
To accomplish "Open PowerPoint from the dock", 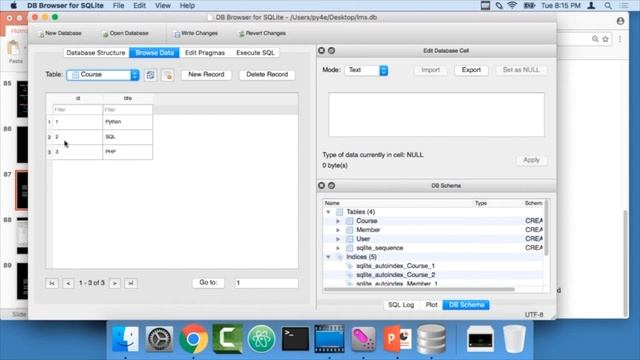I will click(x=397, y=339).
